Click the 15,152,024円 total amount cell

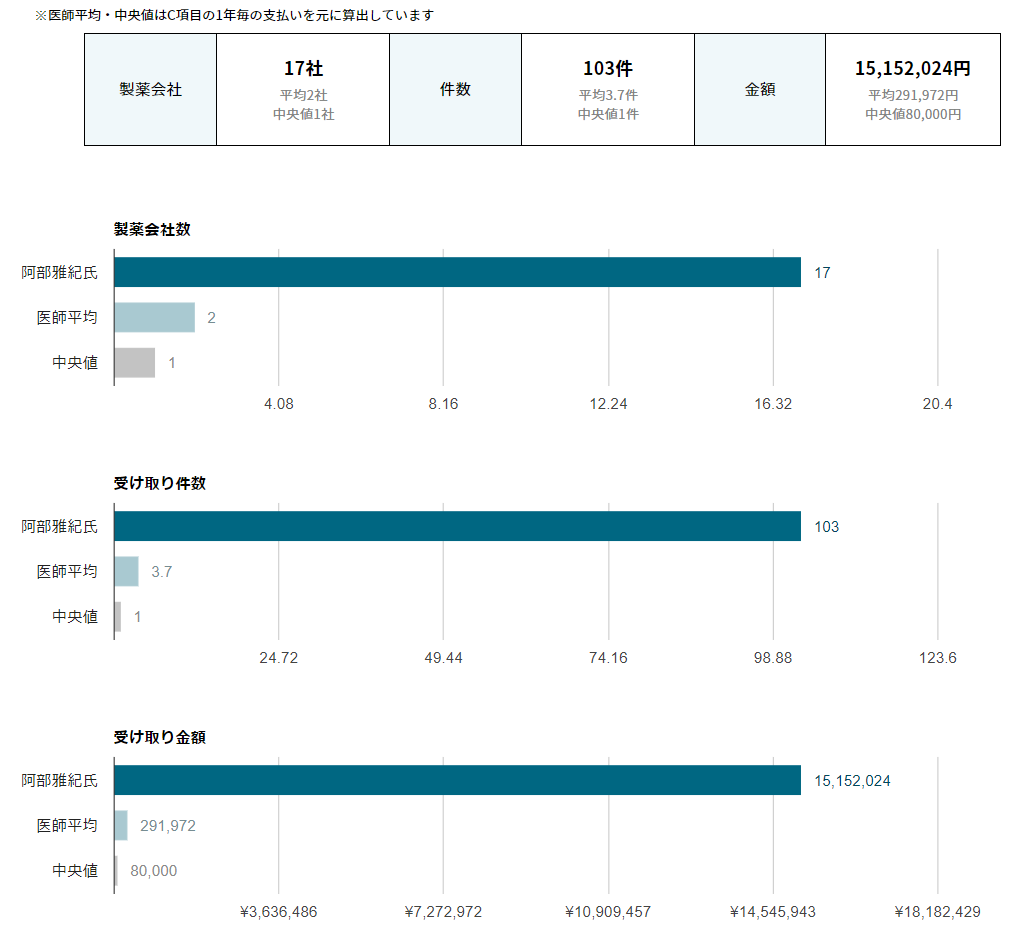pos(913,90)
